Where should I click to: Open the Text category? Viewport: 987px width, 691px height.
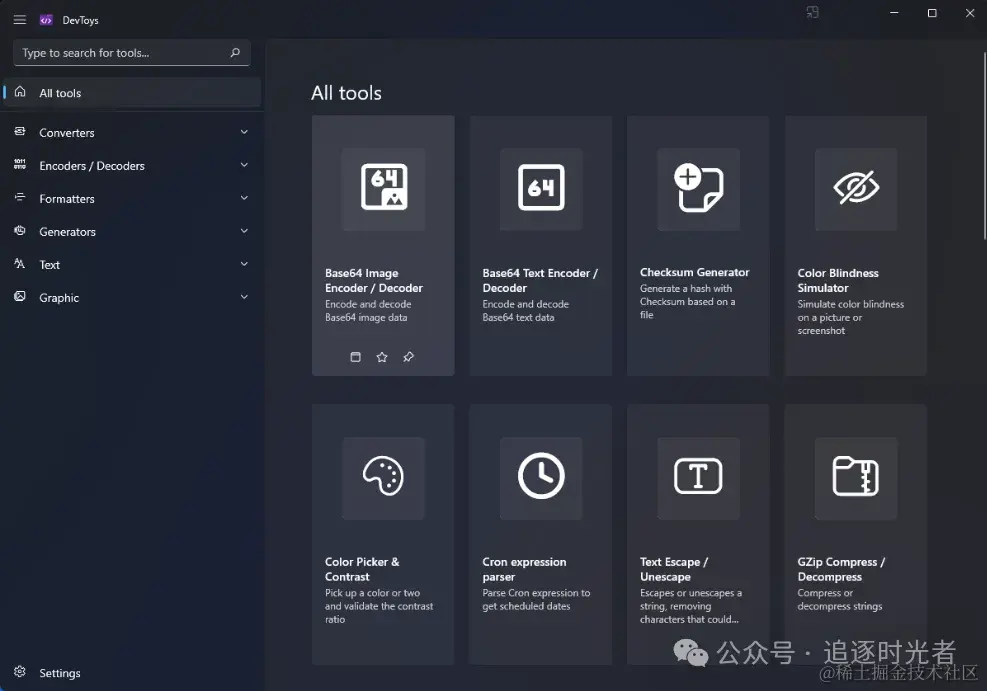132,264
